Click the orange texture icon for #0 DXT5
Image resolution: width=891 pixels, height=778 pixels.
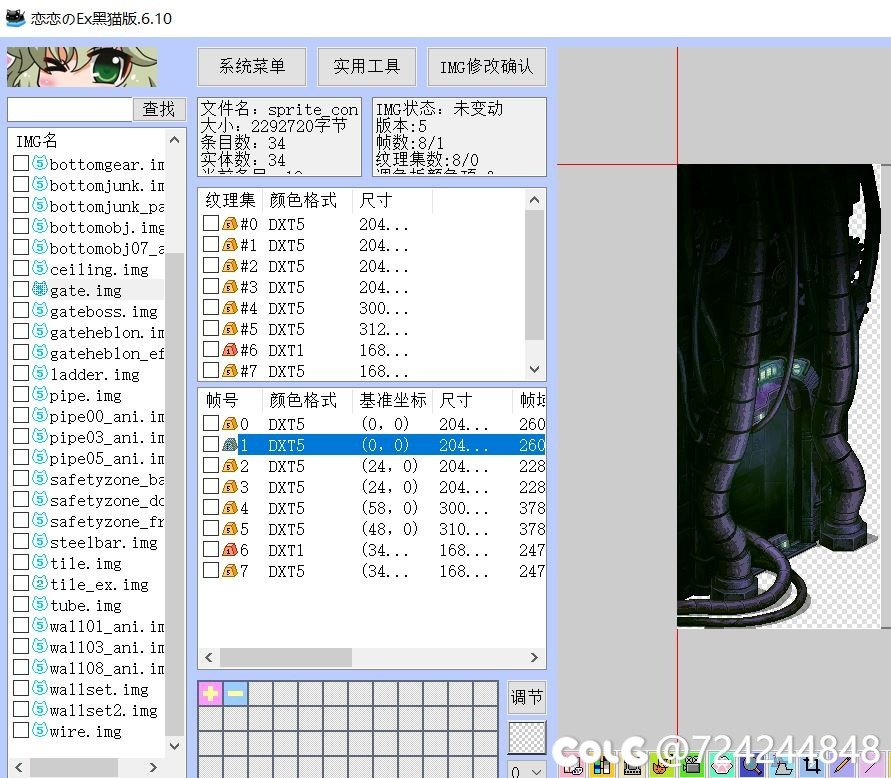click(x=230, y=223)
